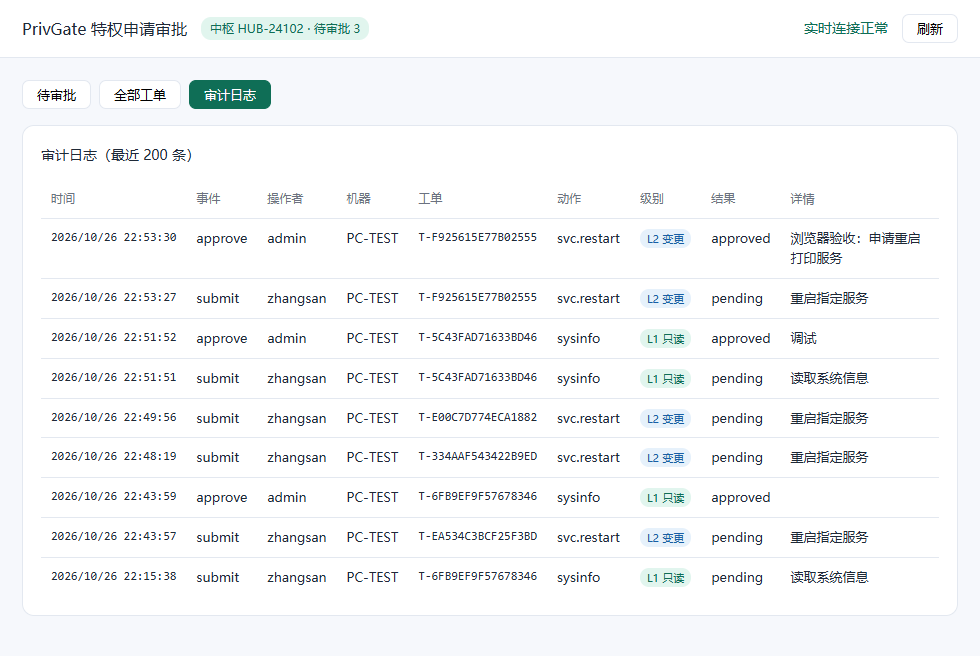The height and width of the screenshot is (656, 980).
Task: Select timestamp 2026/10/26 22:53:30
Action: [x=114, y=237]
